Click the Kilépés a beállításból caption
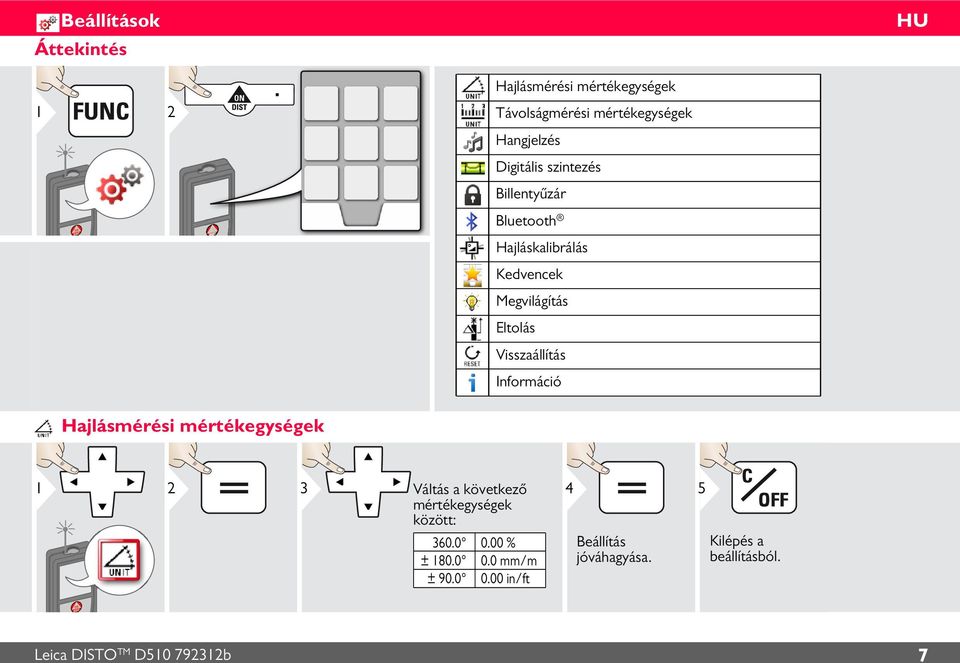Viewport: 960px width, 663px height. tap(745, 549)
